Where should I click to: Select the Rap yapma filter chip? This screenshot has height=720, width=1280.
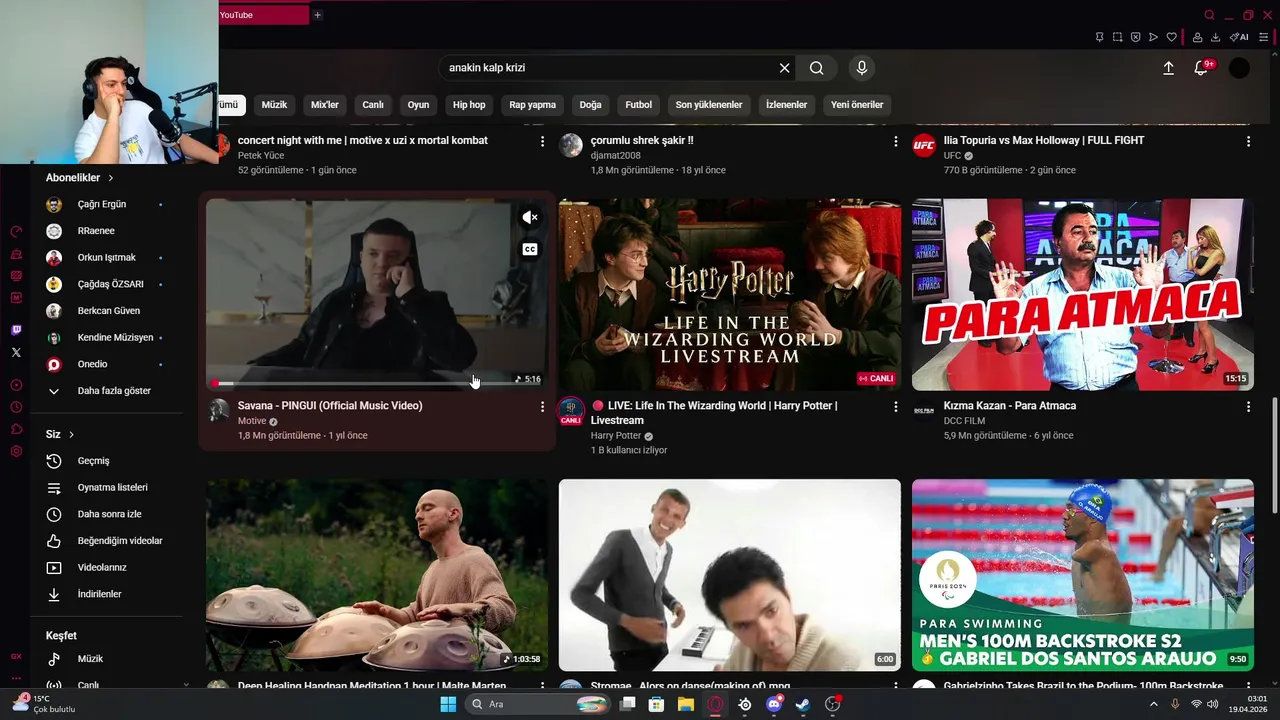coord(532,105)
